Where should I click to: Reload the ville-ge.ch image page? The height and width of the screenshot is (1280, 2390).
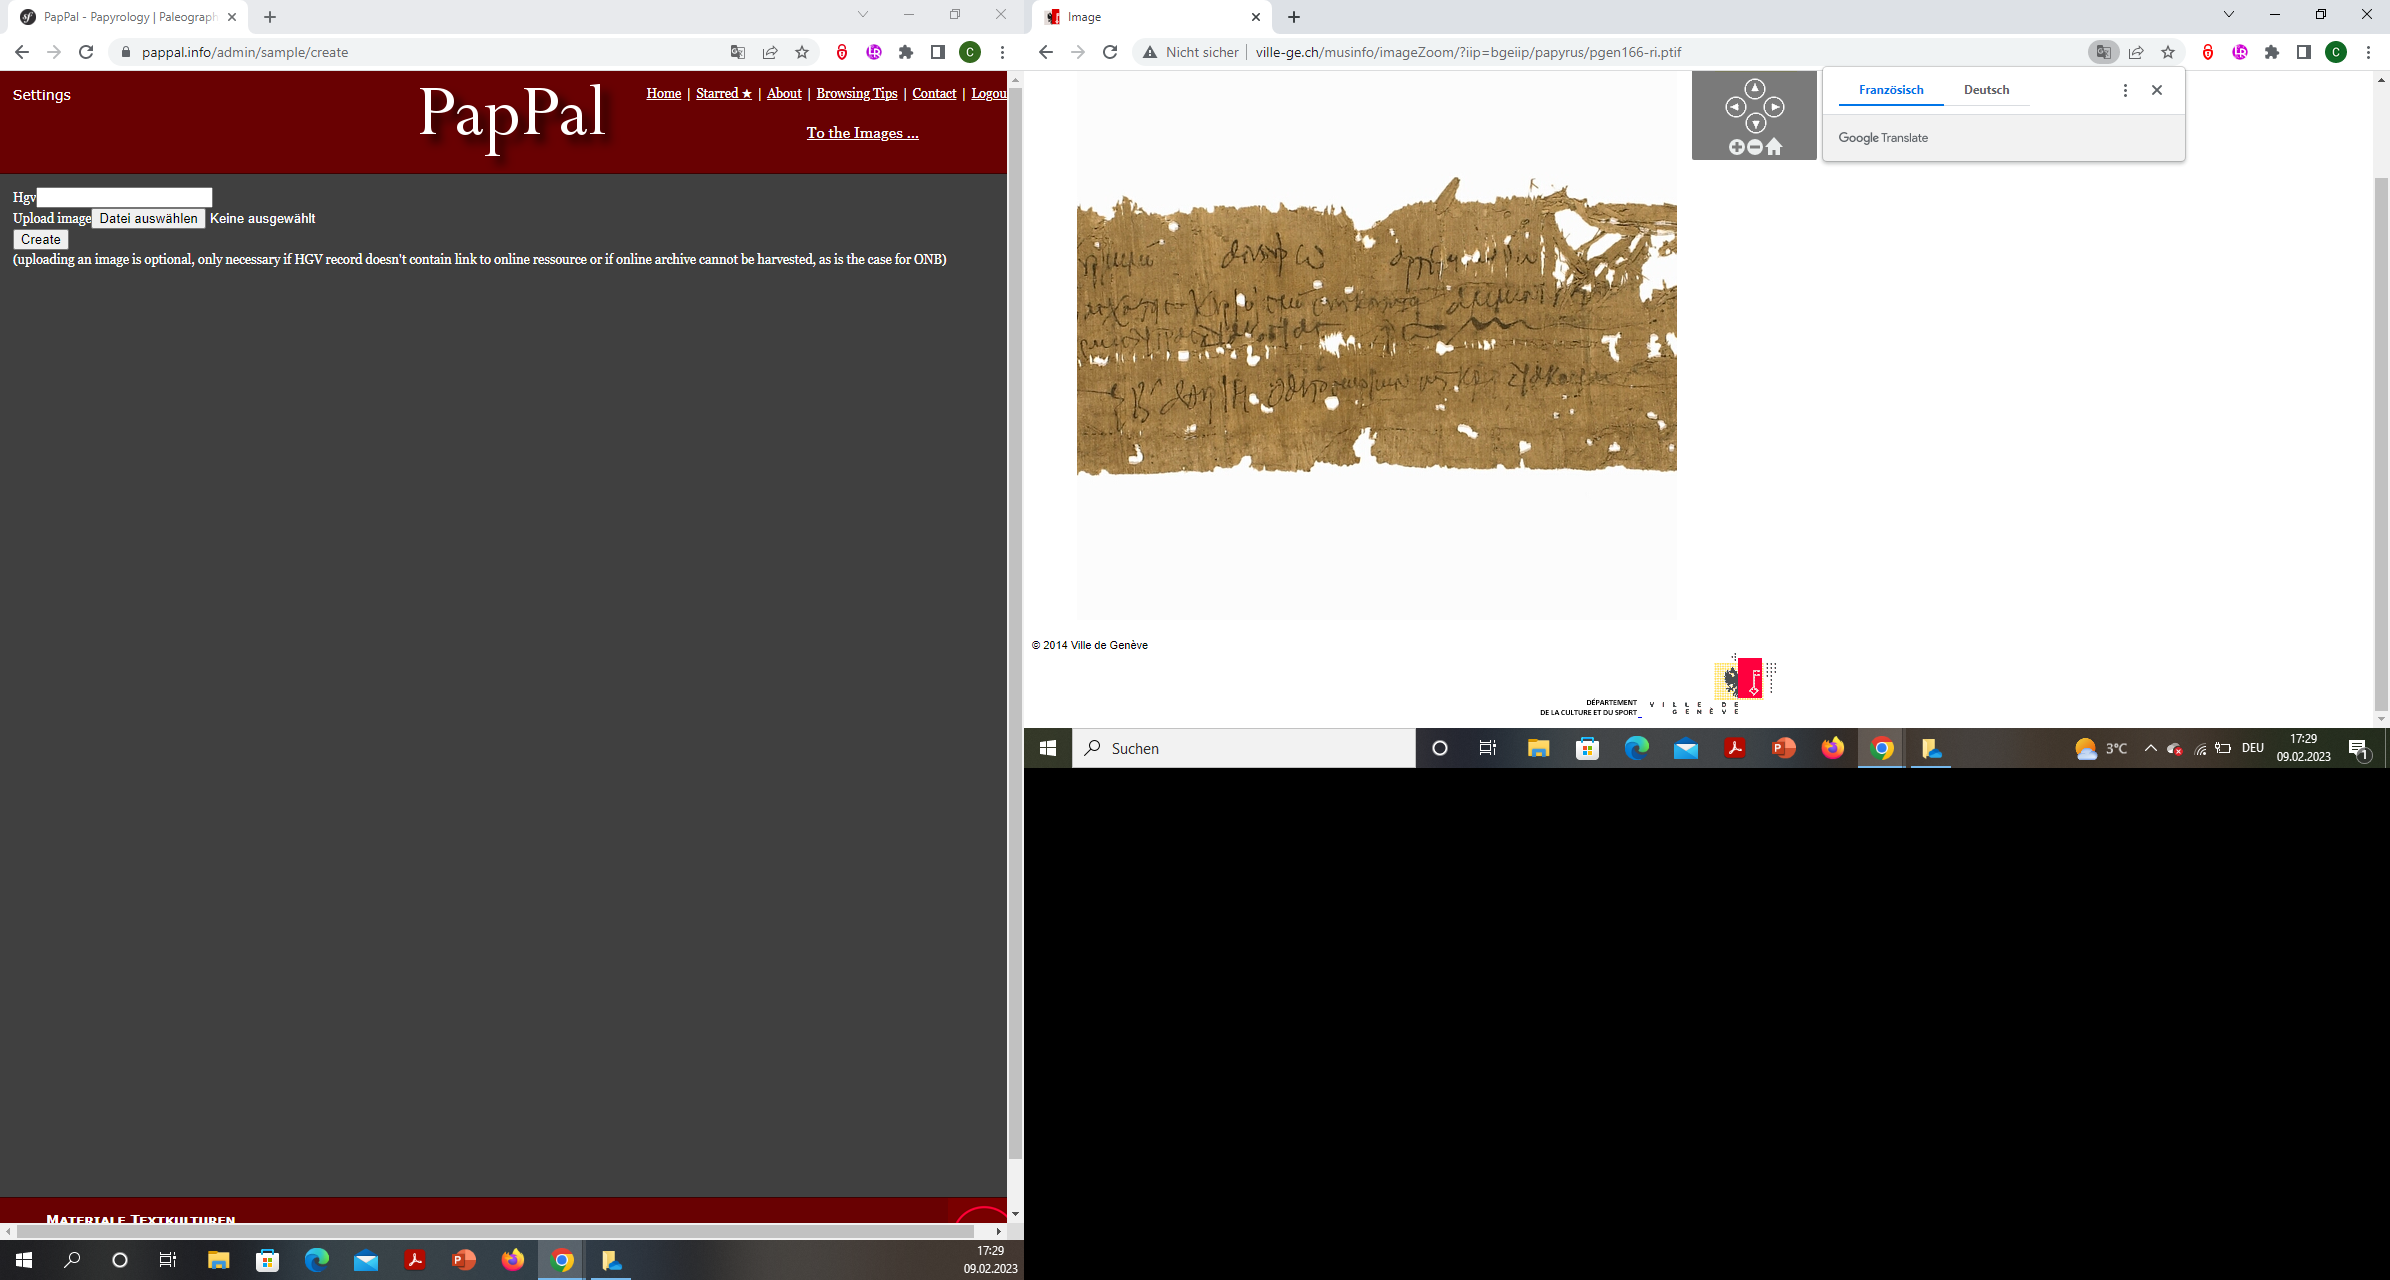click(x=1110, y=52)
